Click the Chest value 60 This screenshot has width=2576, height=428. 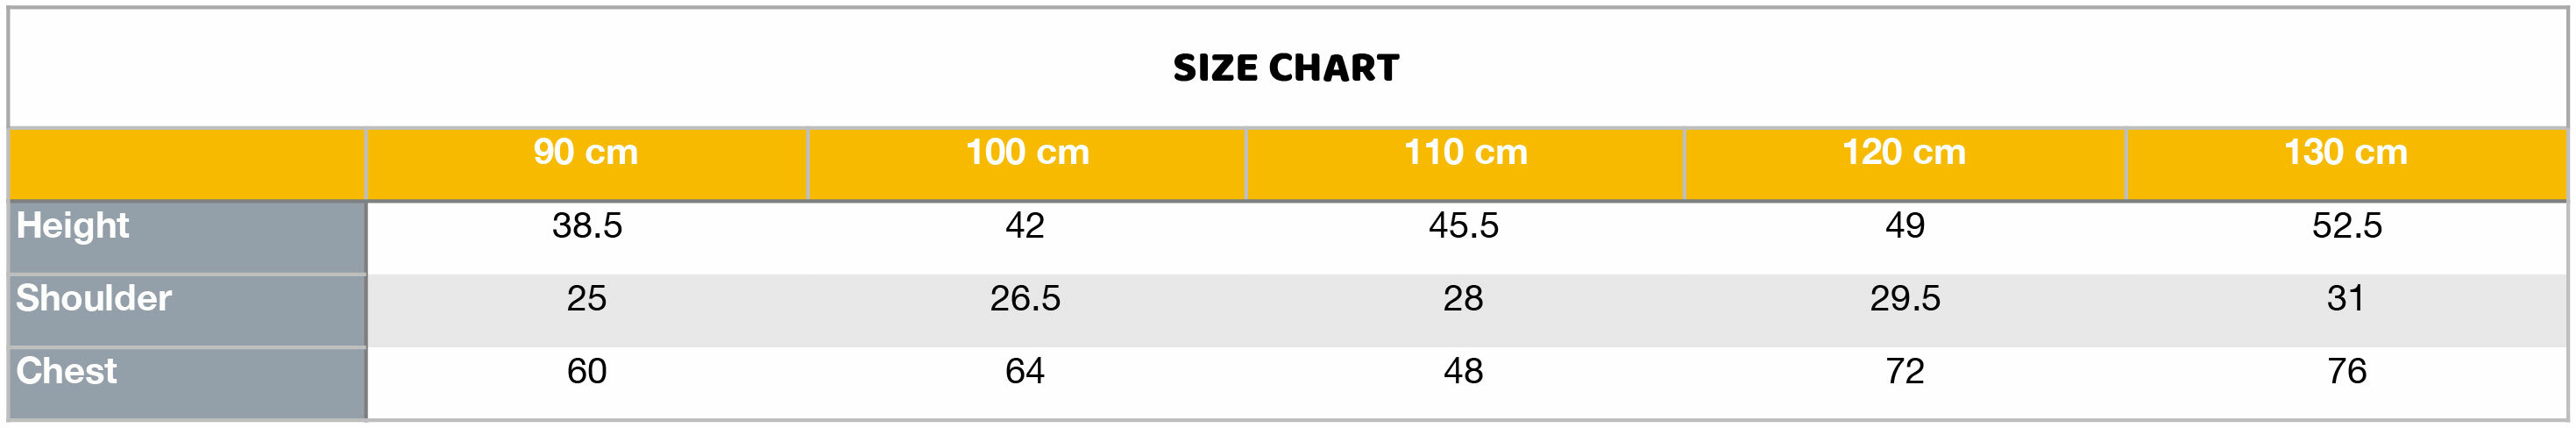tap(587, 372)
